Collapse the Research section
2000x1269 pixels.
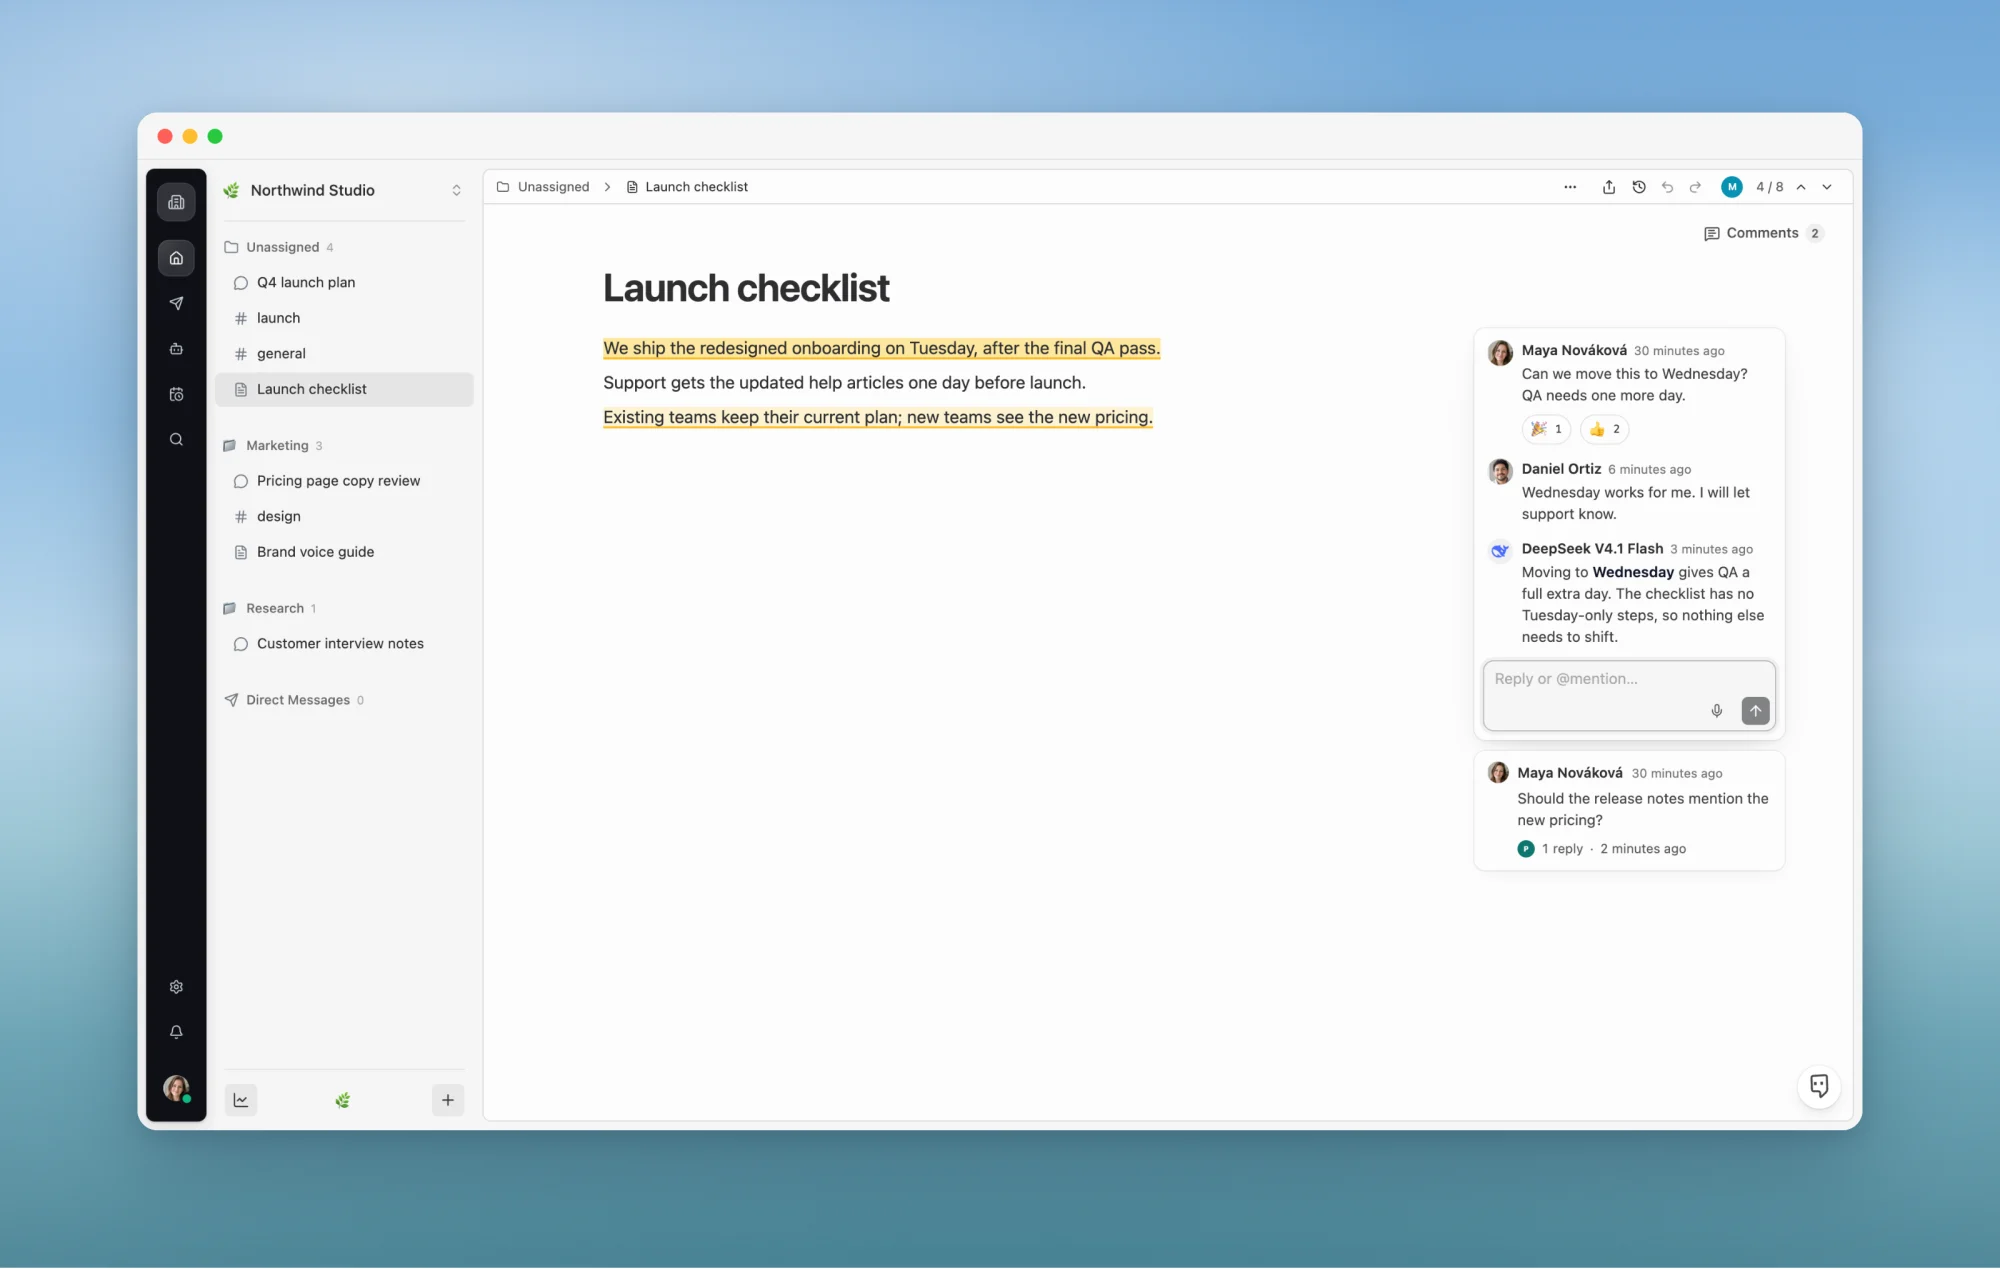(x=270, y=608)
